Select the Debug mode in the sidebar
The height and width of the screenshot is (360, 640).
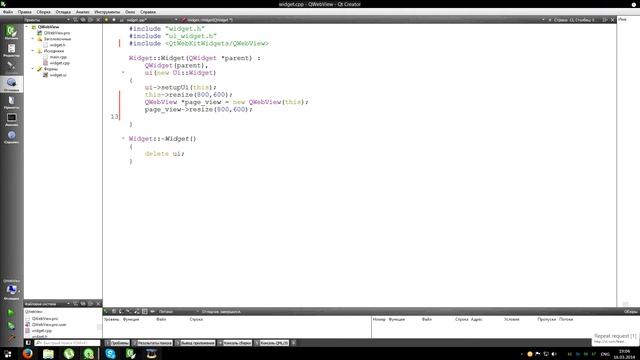pyautogui.click(x=11, y=84)
